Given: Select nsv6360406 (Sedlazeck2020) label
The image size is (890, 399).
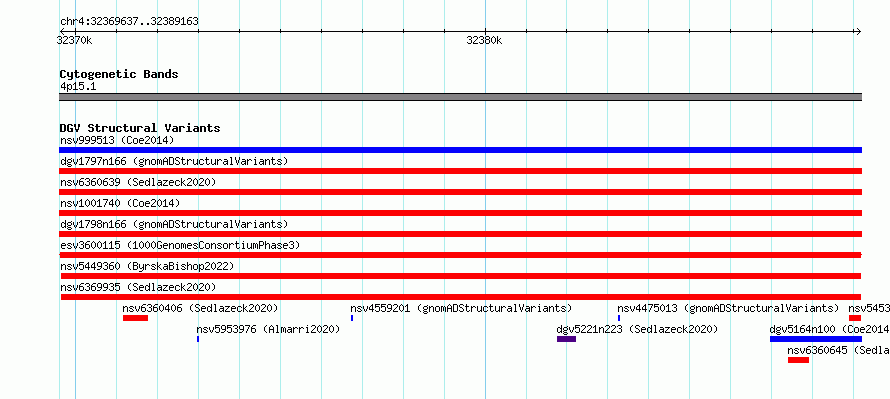Looking at the screenshot, I should (200, 308).
